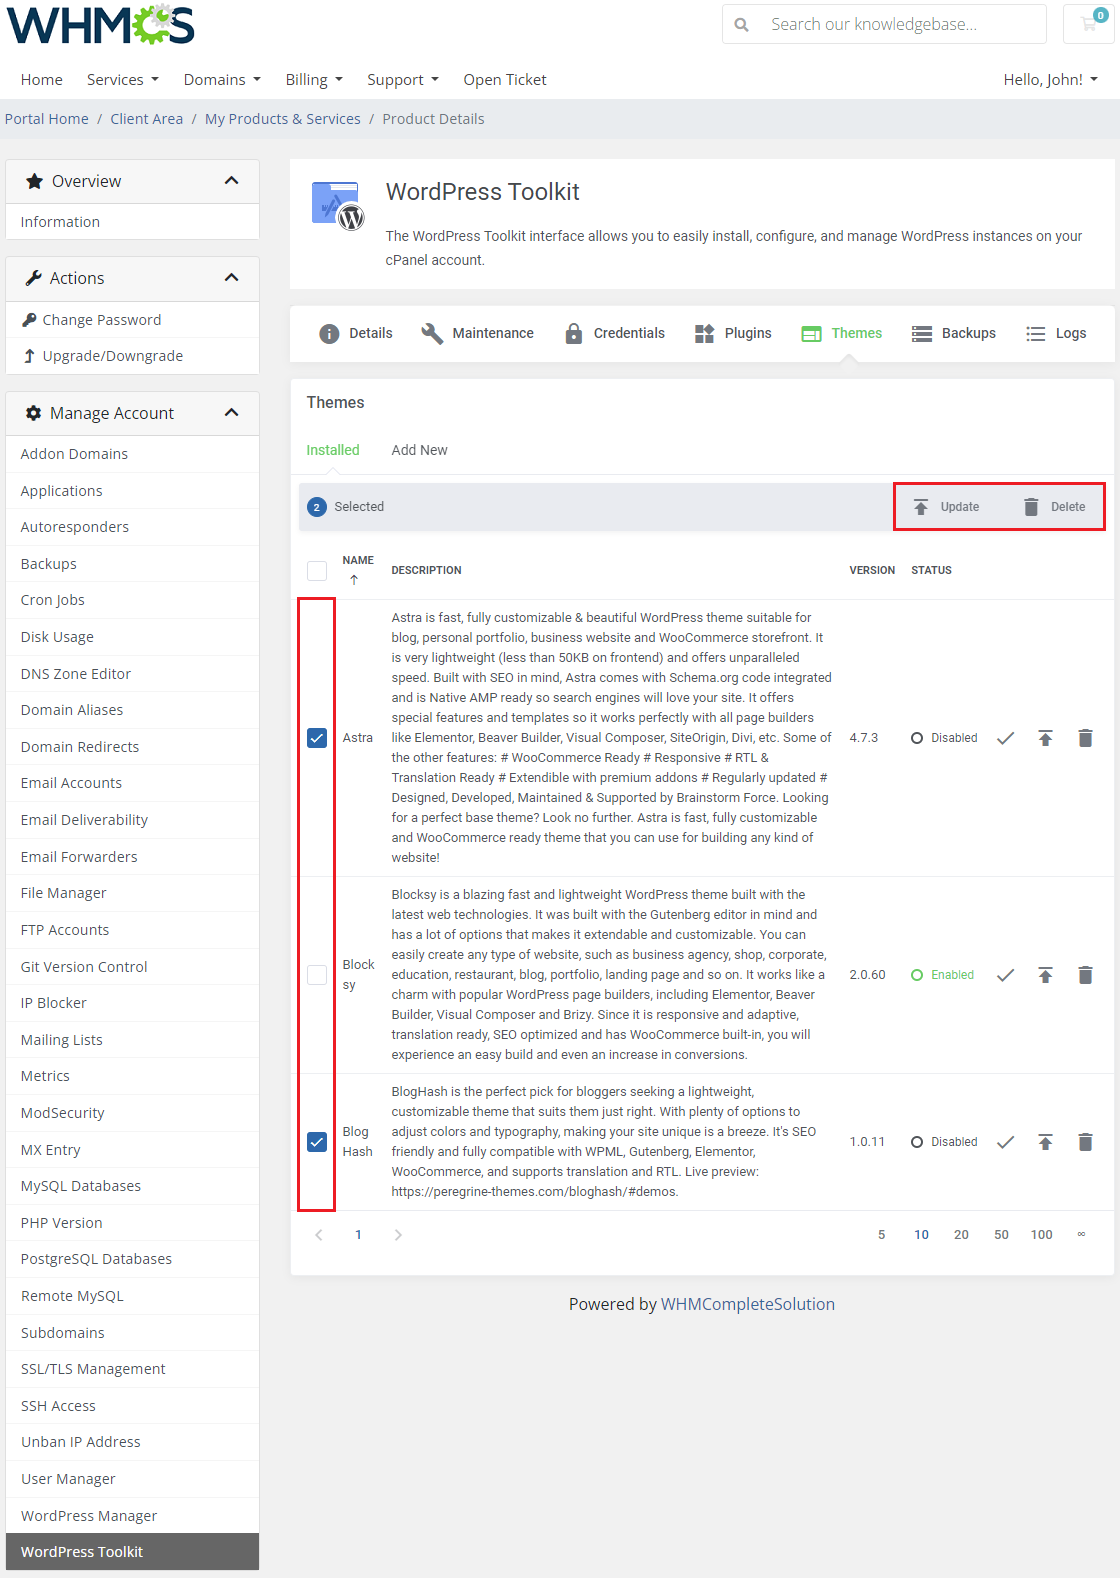
Task: Click the Maintenance wrench icon
Action: 432,334
